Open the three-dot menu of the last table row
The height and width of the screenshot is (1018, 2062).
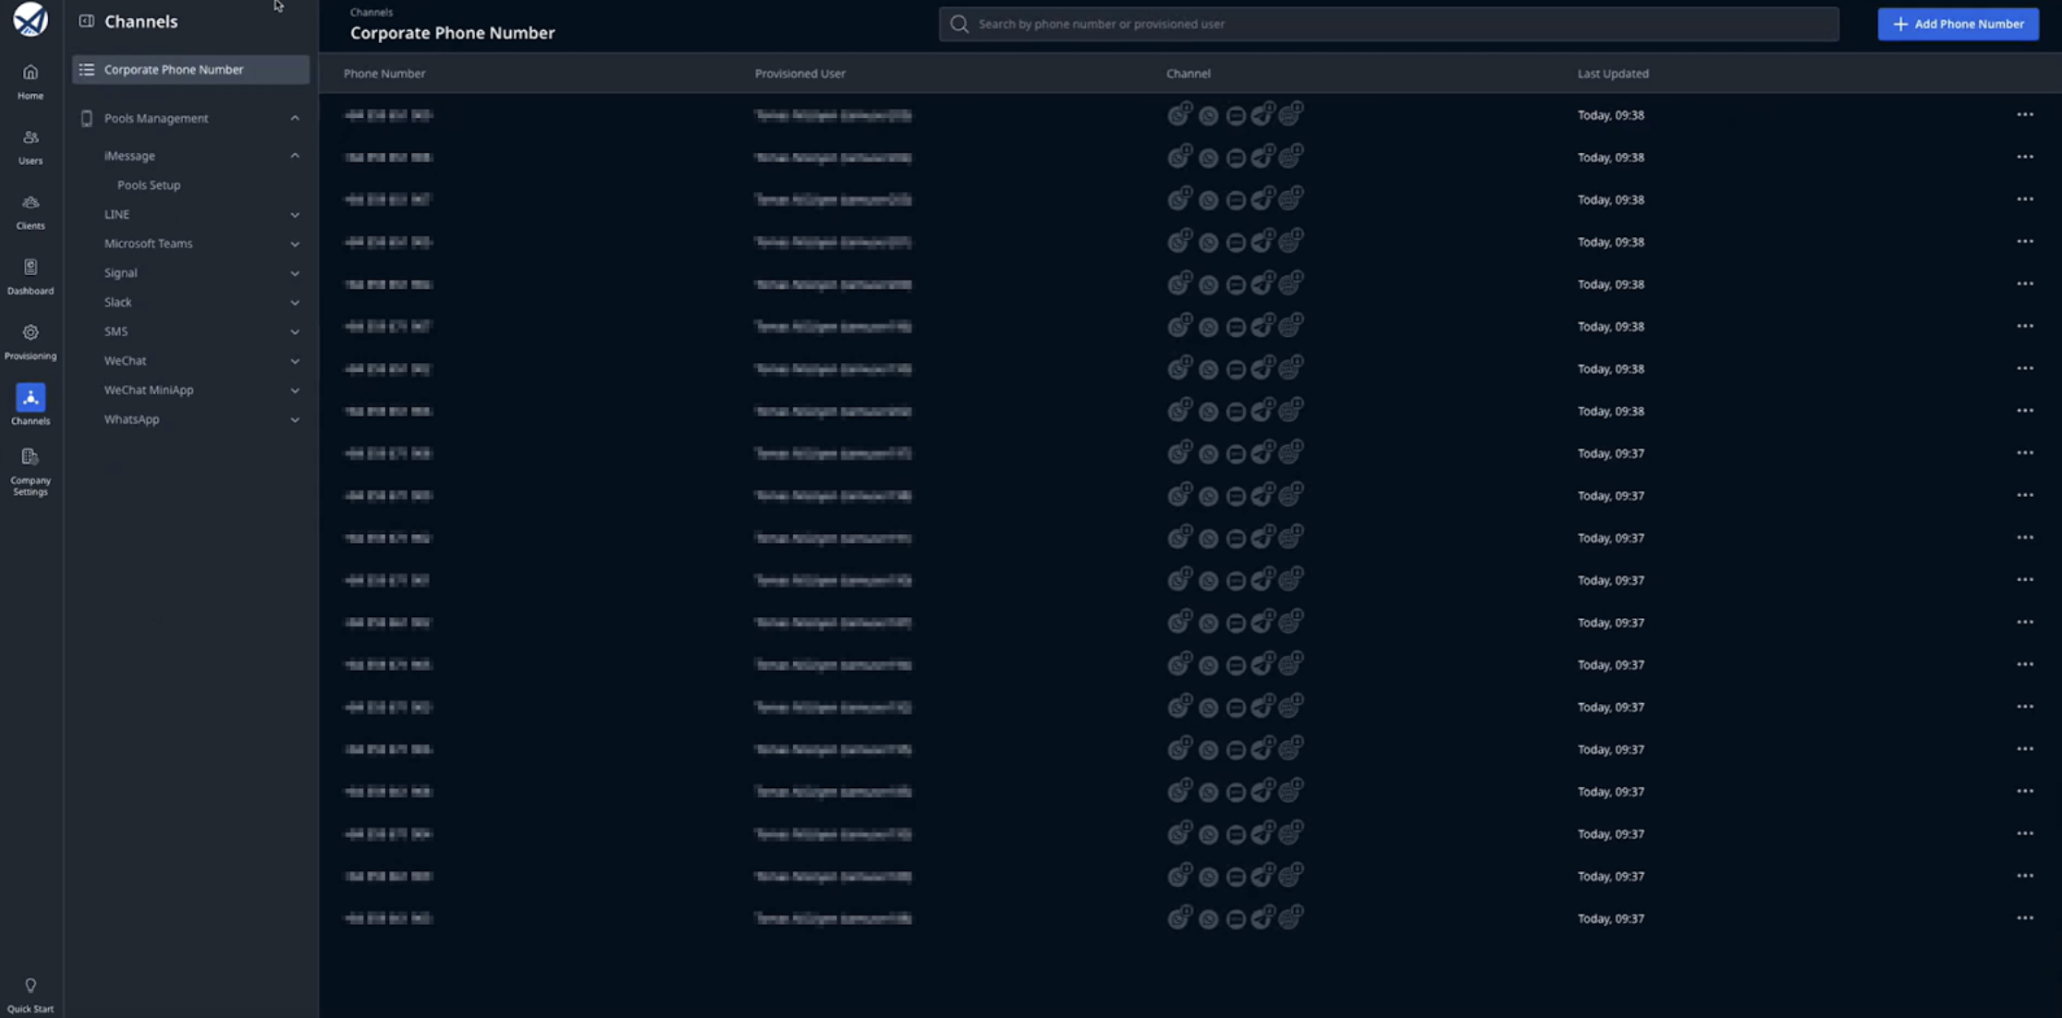click(2025, 918)
